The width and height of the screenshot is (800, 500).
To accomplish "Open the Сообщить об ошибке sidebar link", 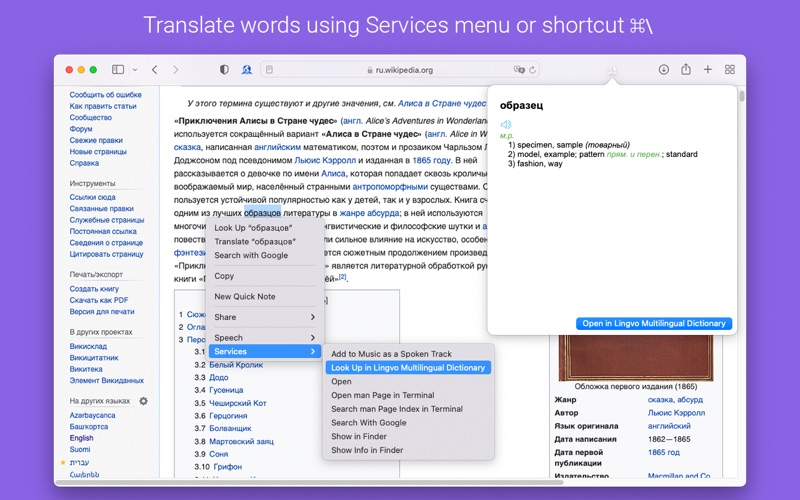I will pos(106,94).
